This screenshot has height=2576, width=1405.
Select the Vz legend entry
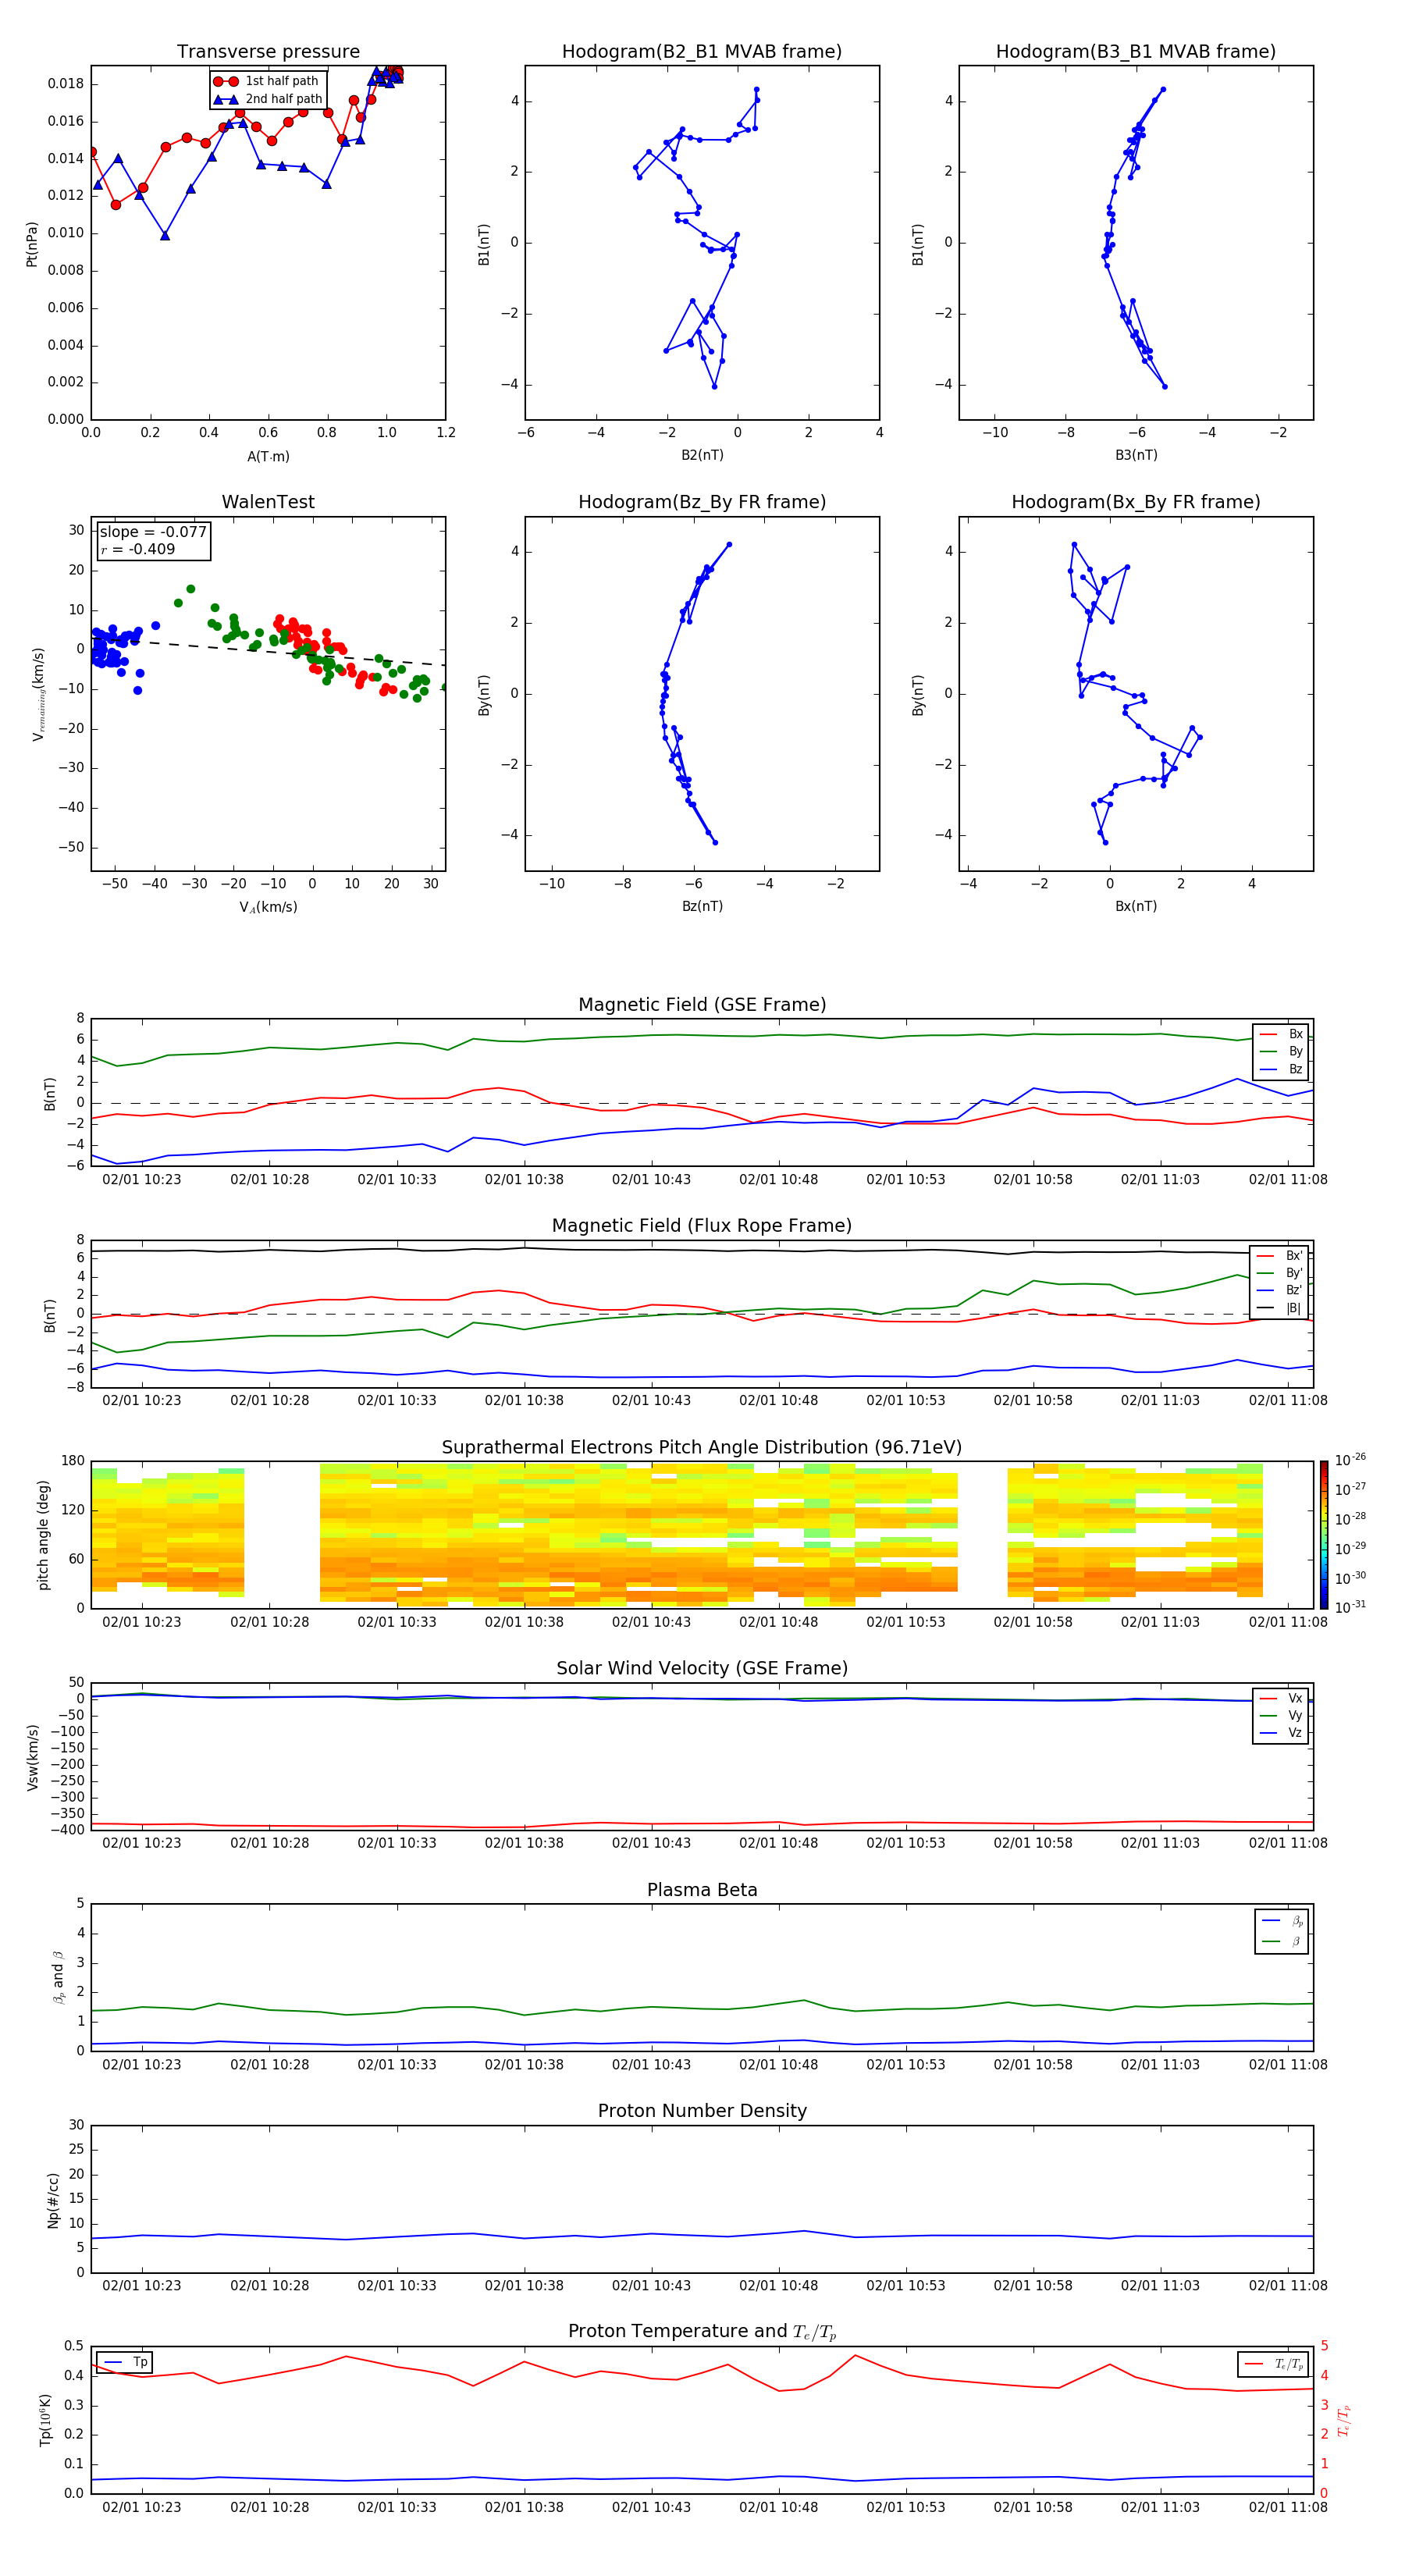coord(1281,1733)
